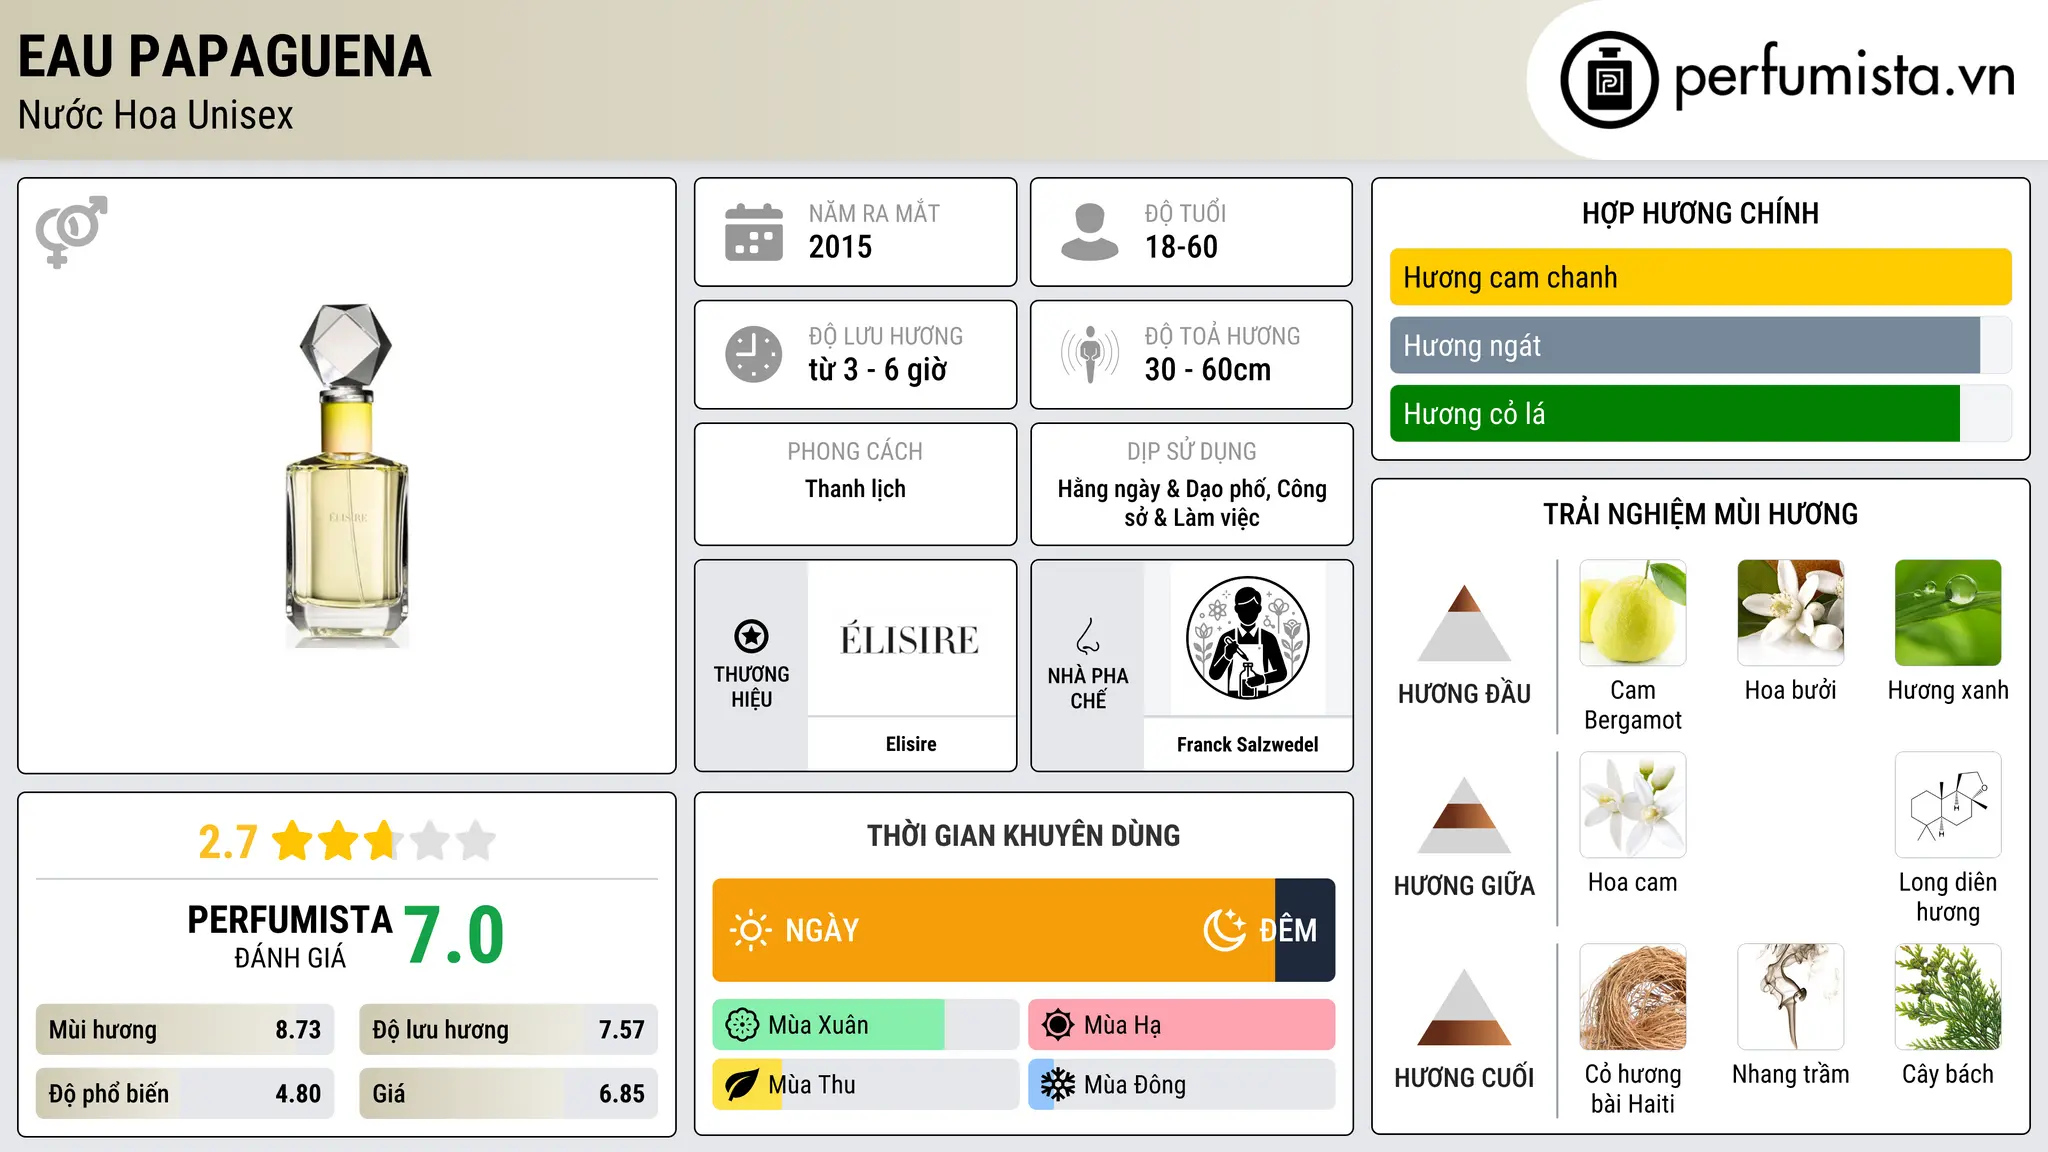Click the perfumista.vn site name

pos(1845,77)
